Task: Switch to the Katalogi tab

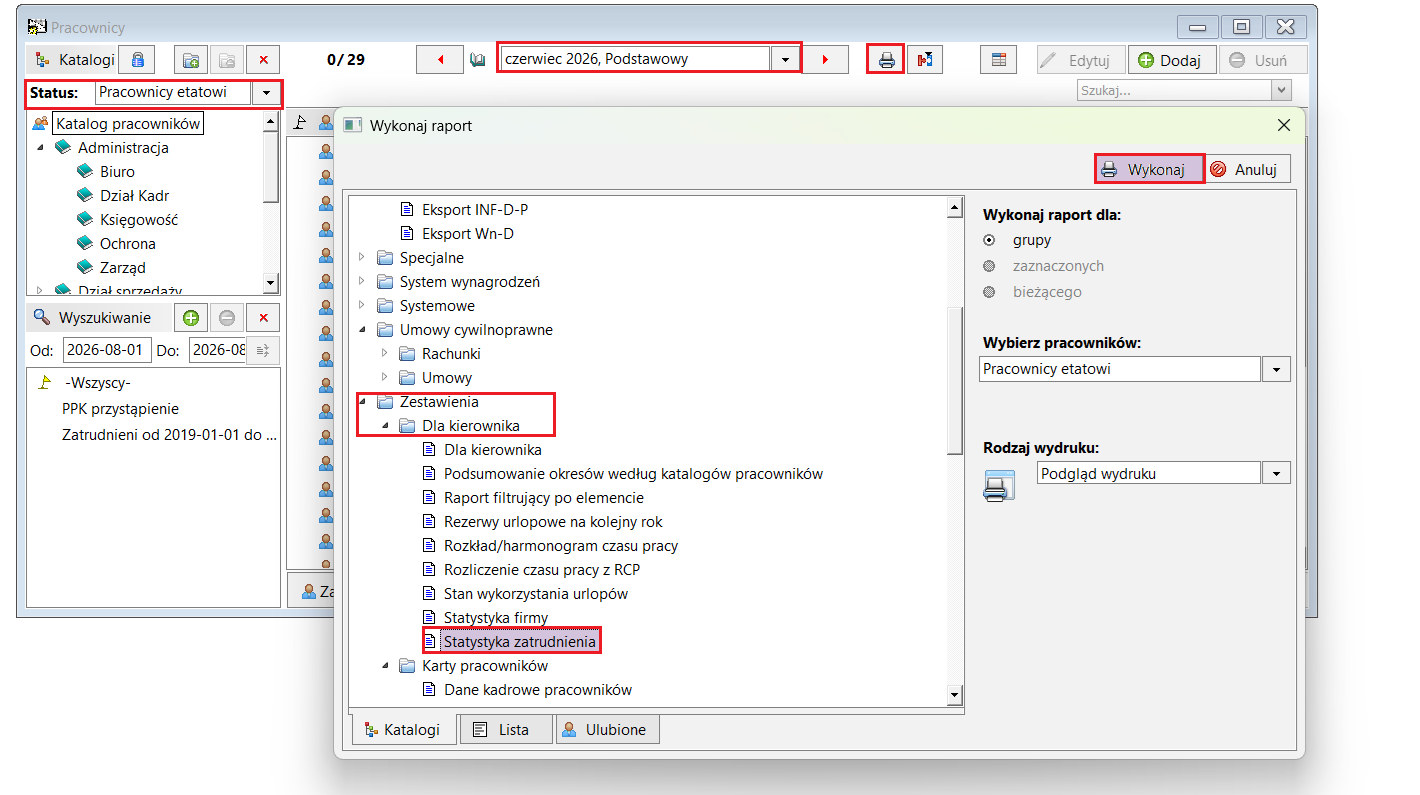Action: tap(402, 729)
